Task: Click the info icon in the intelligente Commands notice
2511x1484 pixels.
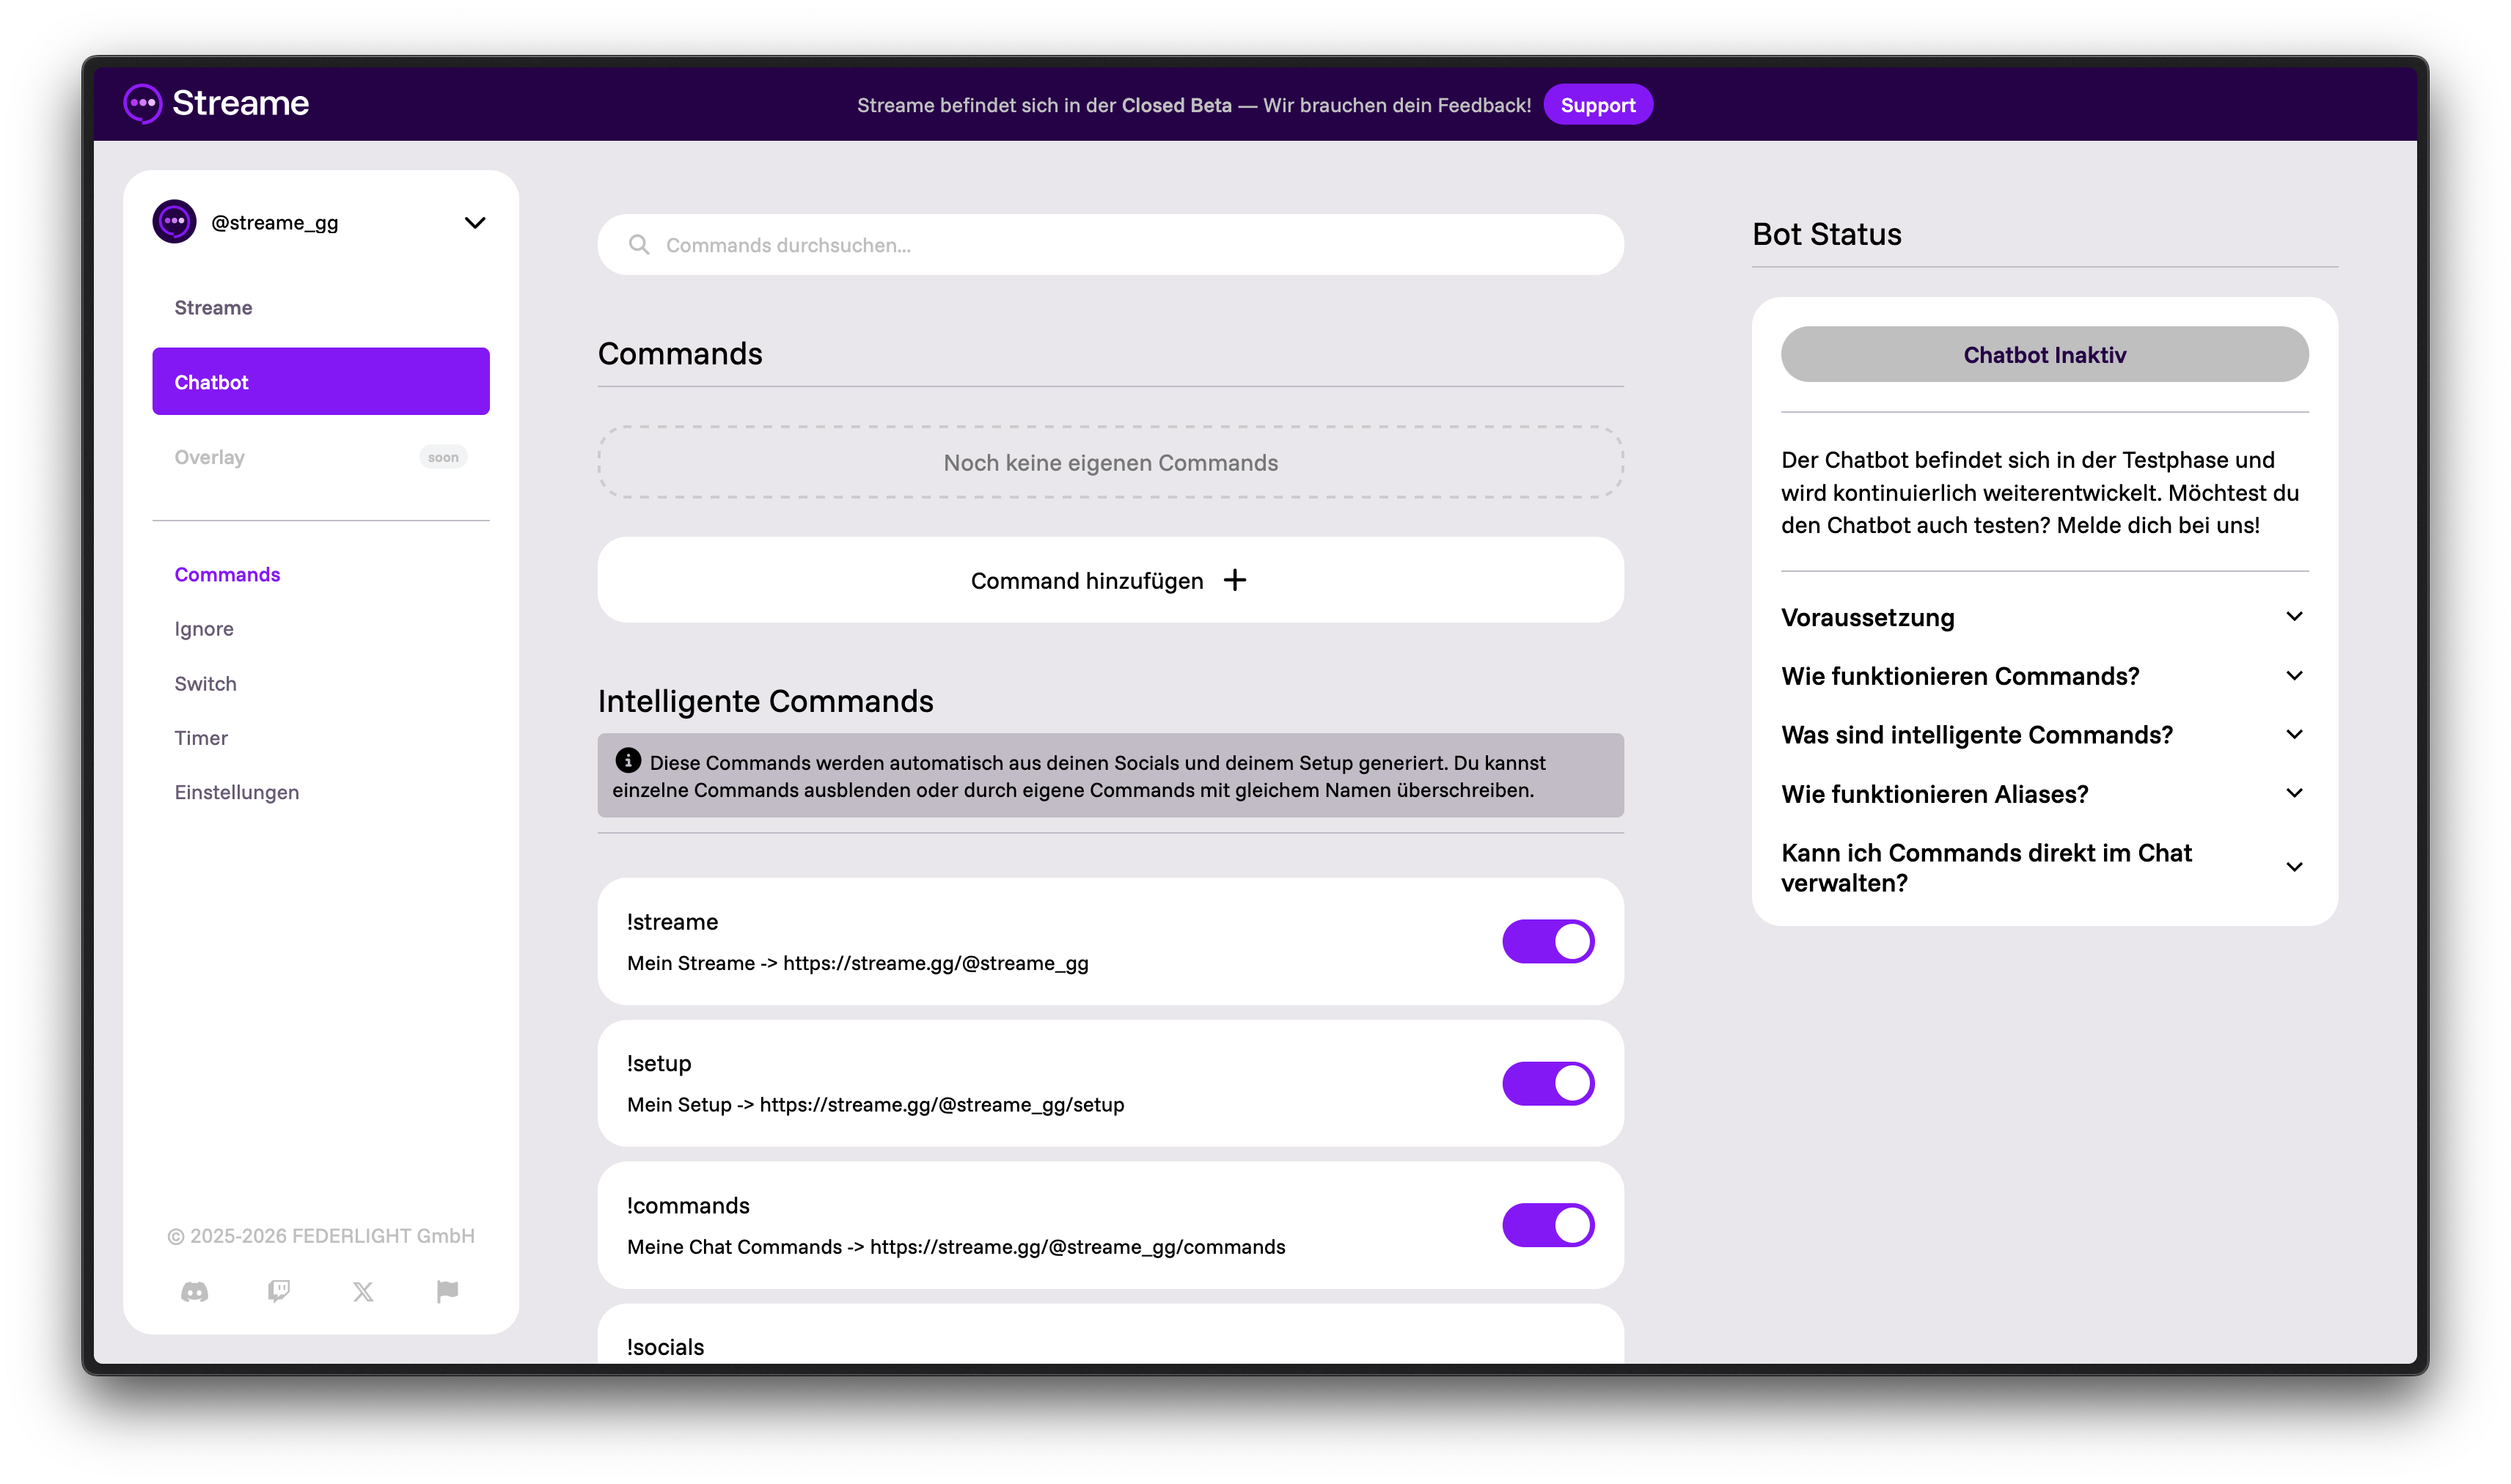Action: click(627, 760)
